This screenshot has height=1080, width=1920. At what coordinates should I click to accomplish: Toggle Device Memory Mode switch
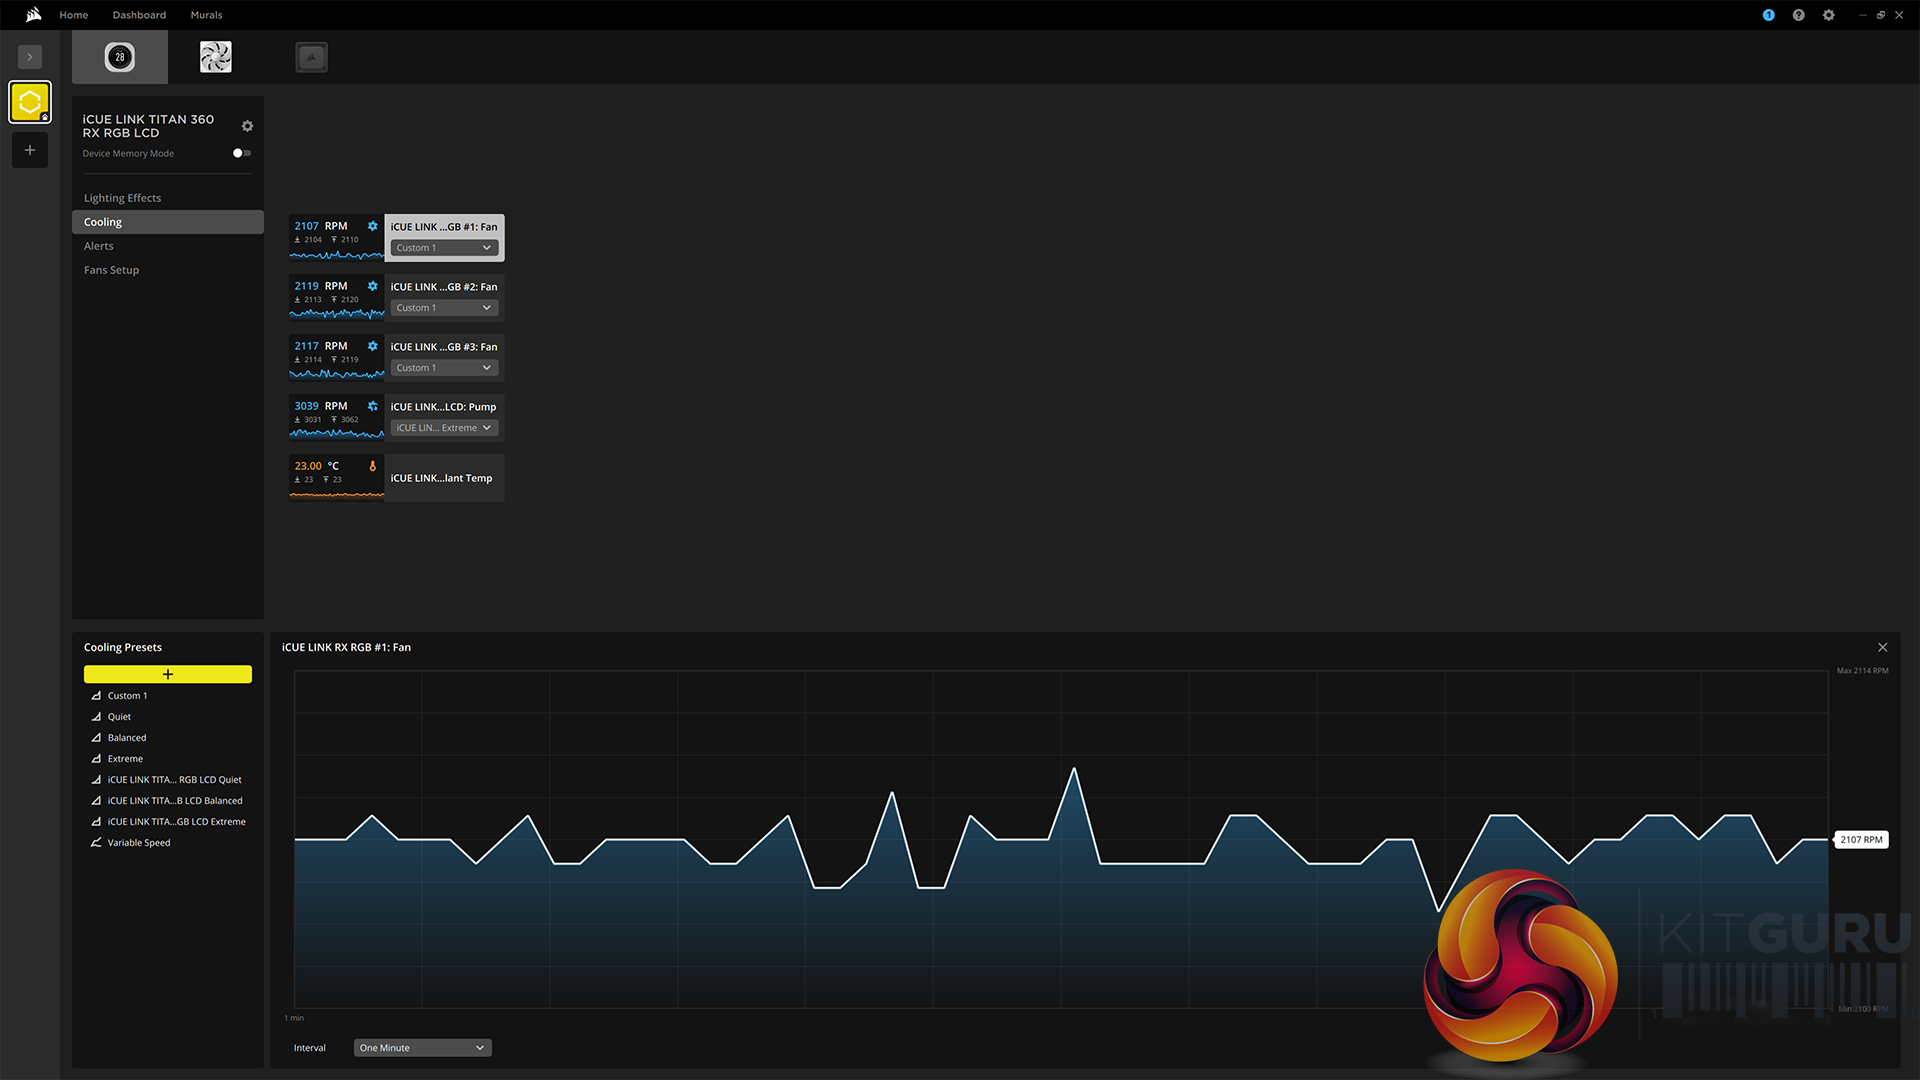tap(241, 153)
